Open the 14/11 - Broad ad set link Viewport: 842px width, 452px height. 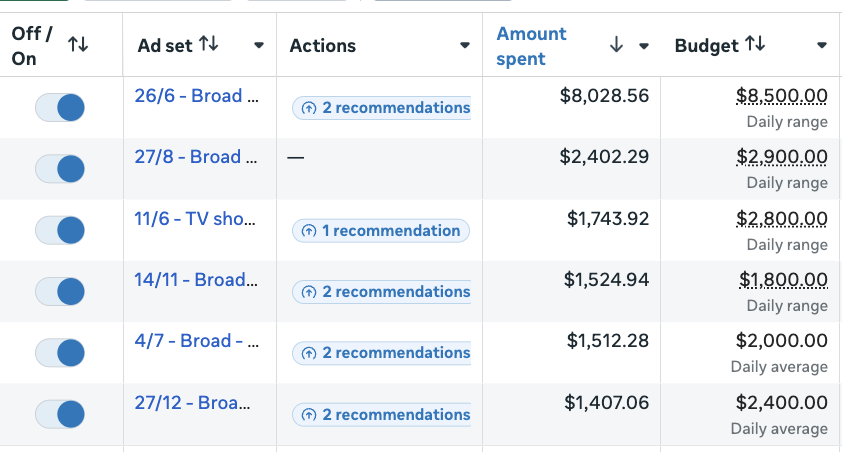[196, 280]
